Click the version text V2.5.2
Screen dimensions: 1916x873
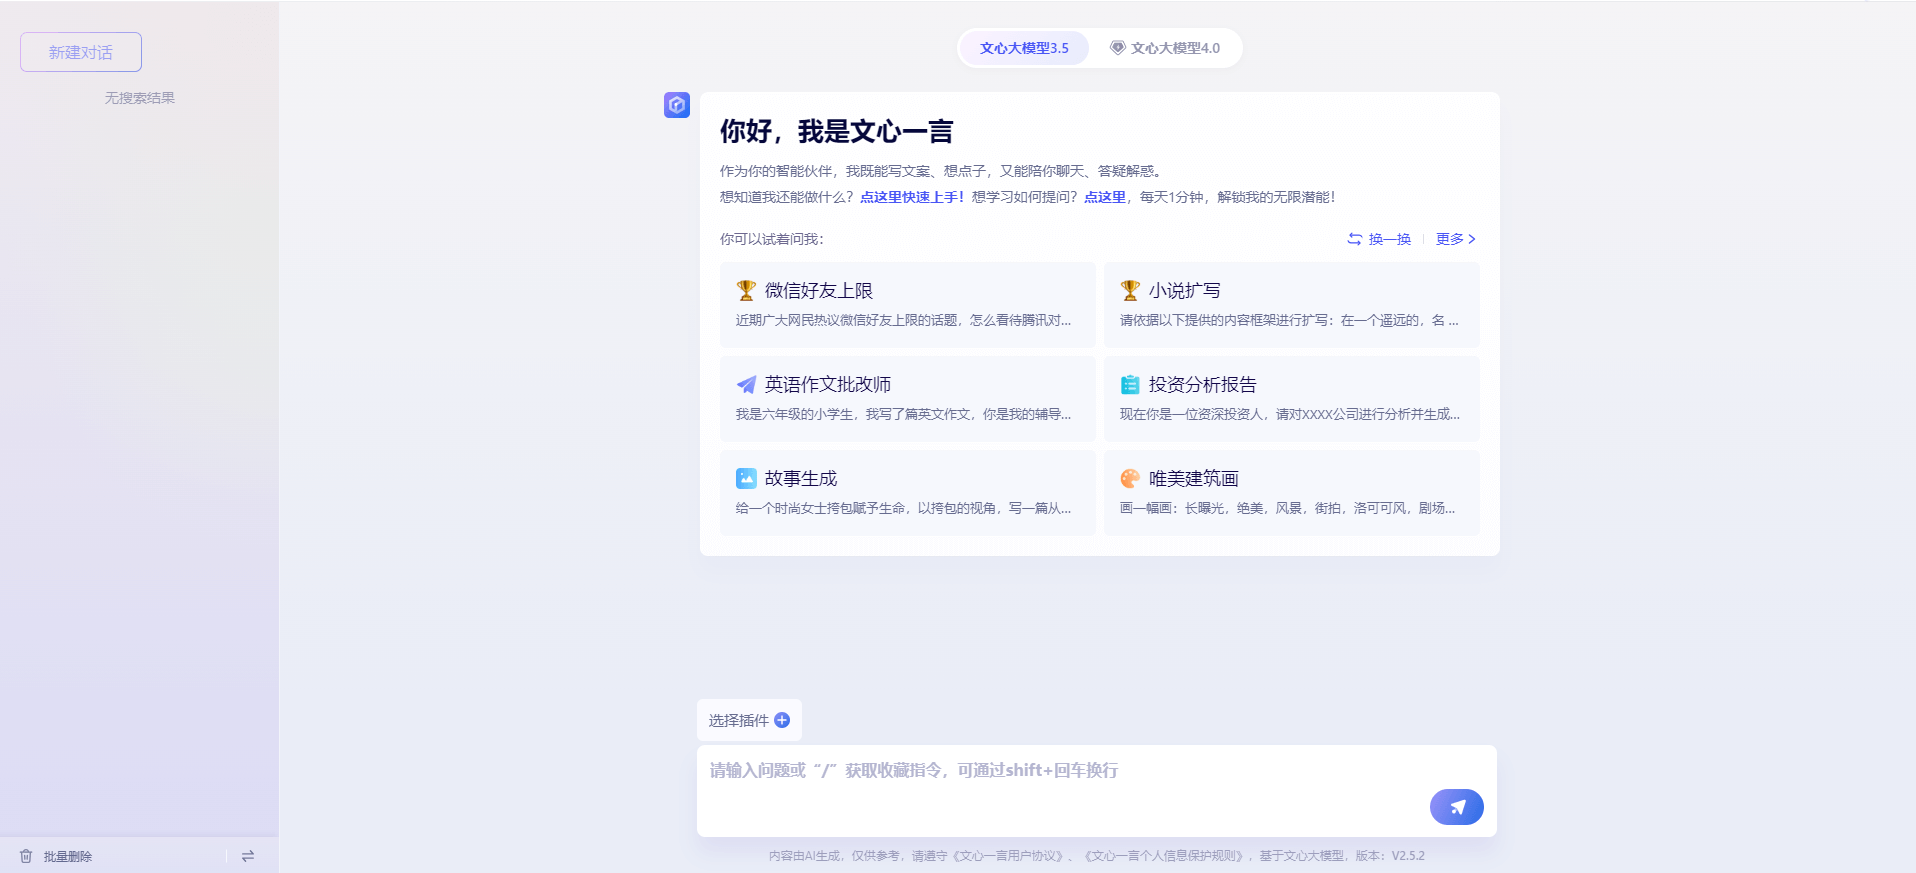(x=1408, y=856)
